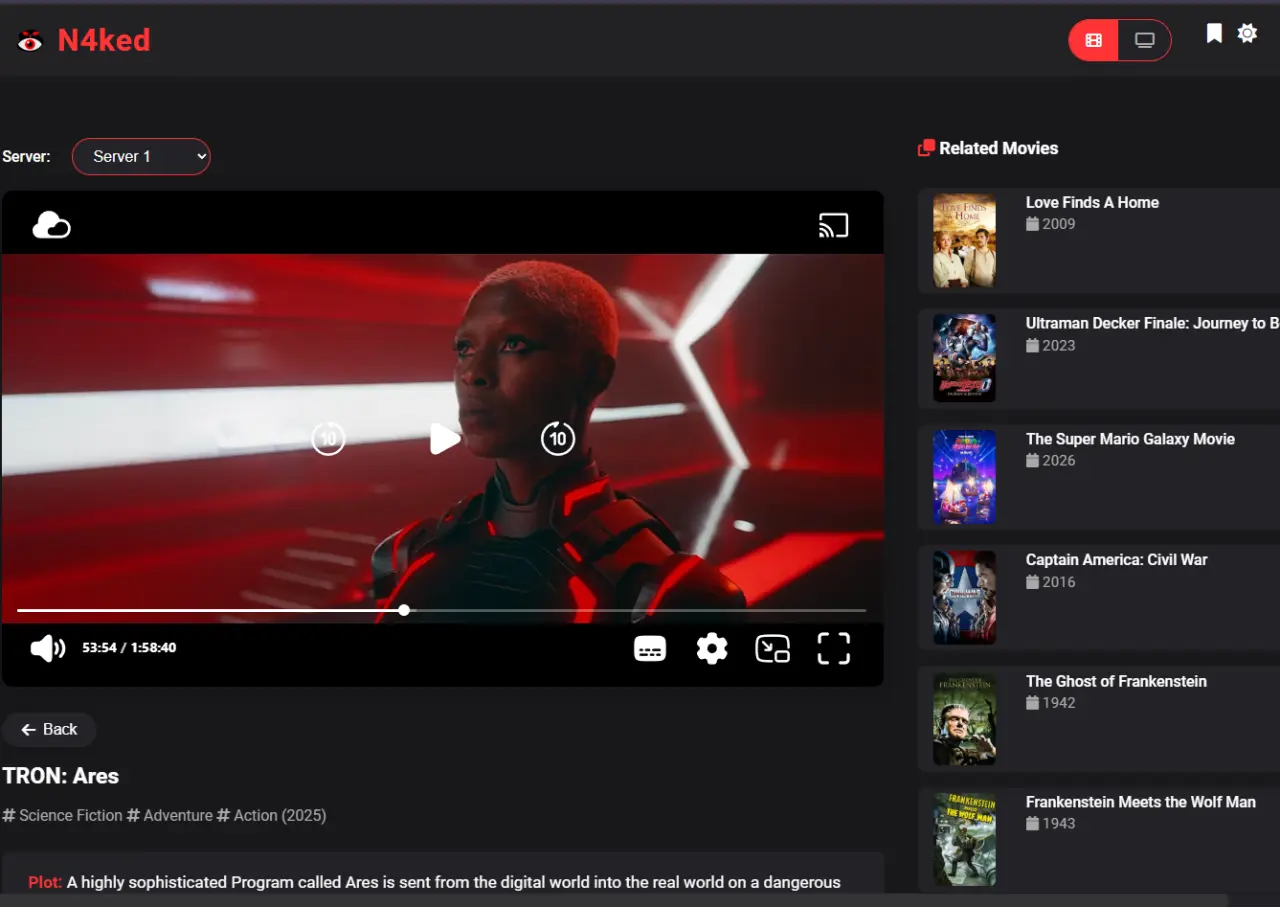Image resolution: width=1280 pixels, height=907 pixels.
Task: Click the cloud icon in player
Action: [51, 225]
